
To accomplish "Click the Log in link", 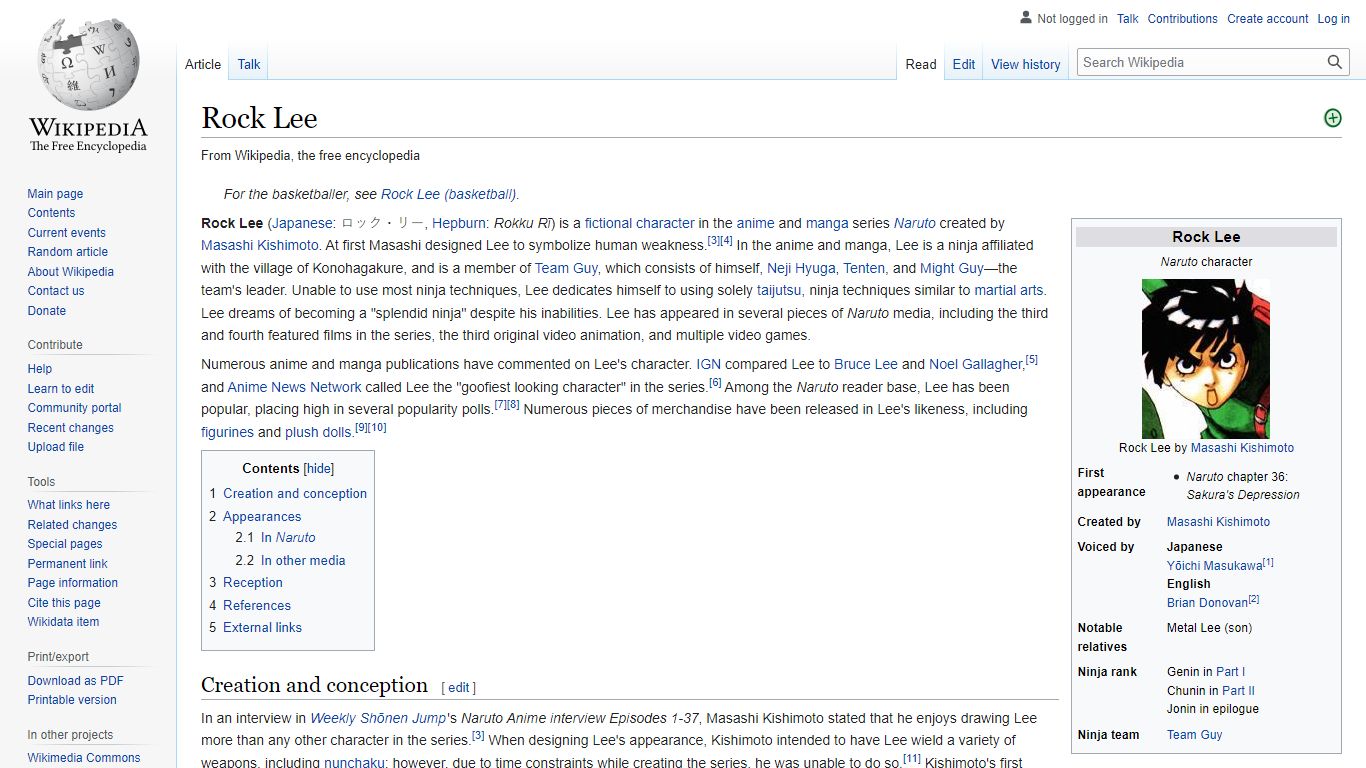I will pos(1333,18).
